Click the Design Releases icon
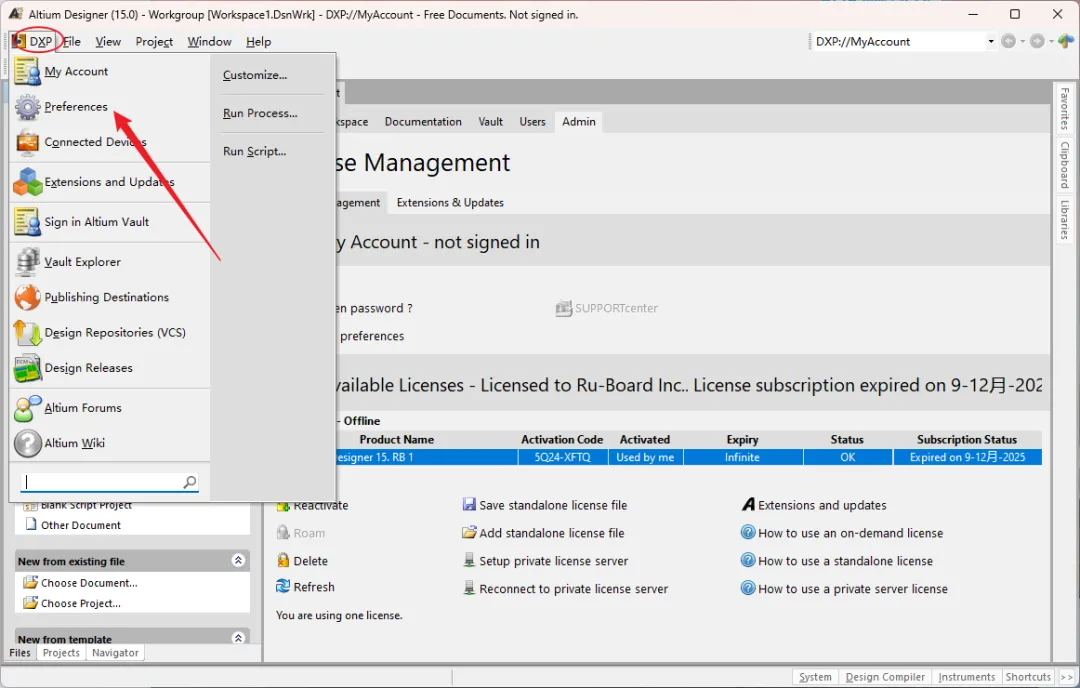 [28, 368]
